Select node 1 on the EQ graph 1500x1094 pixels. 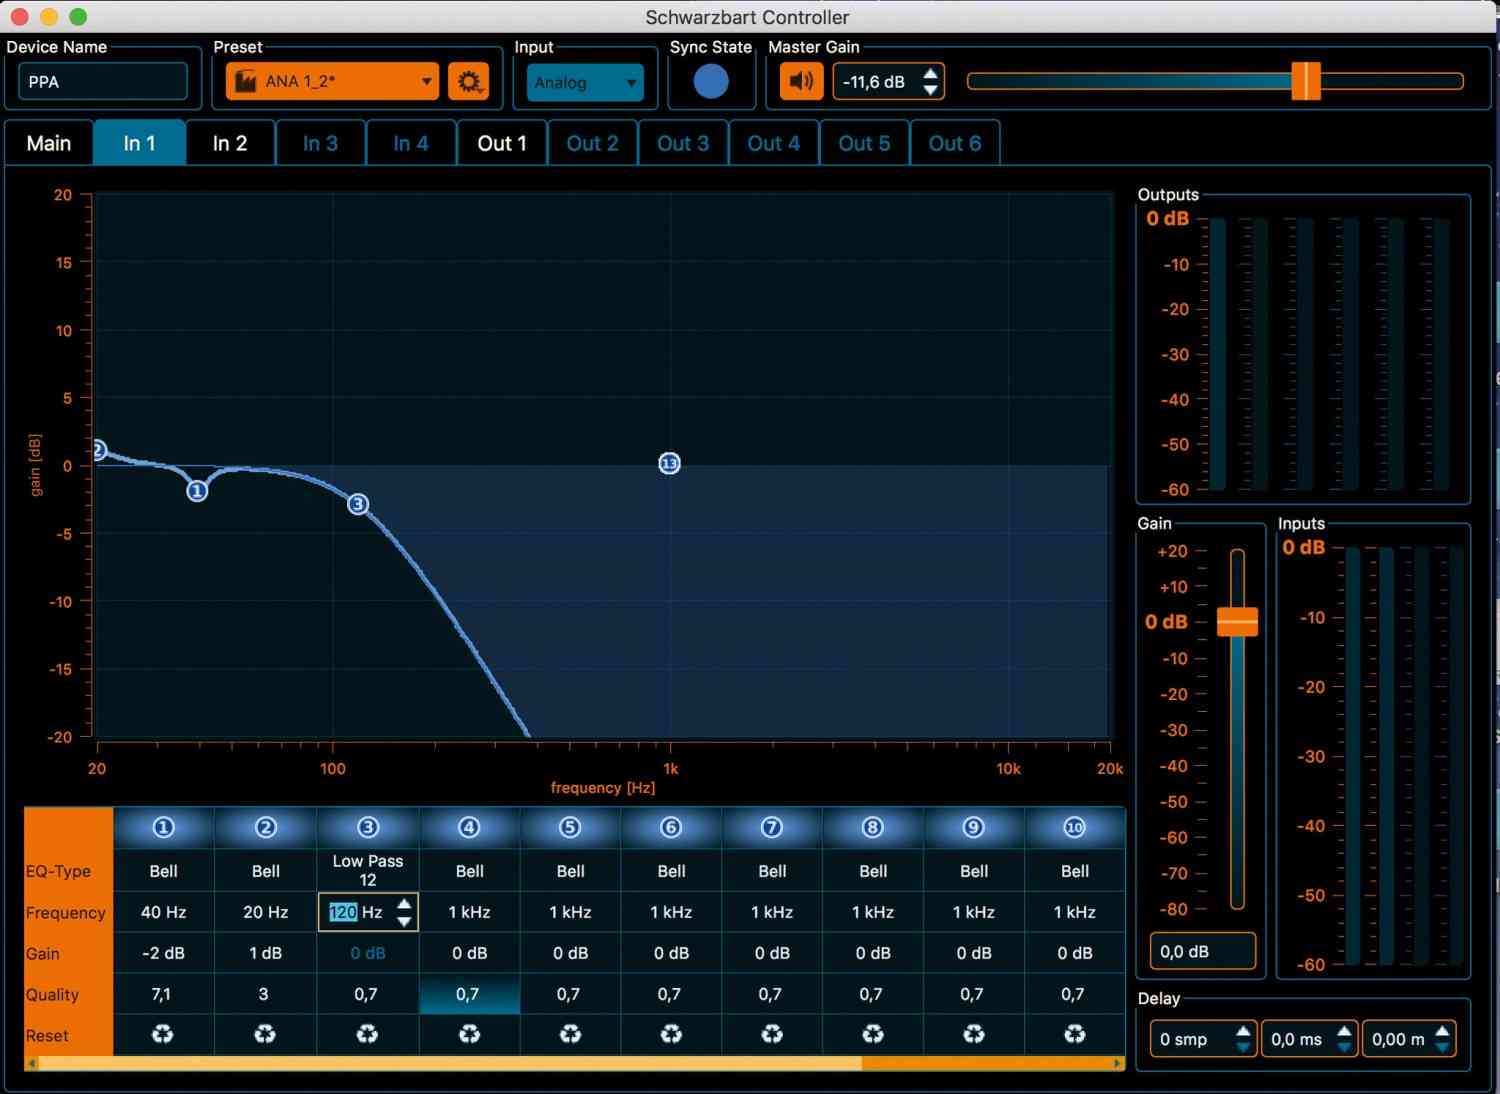[x=197, y=491]
